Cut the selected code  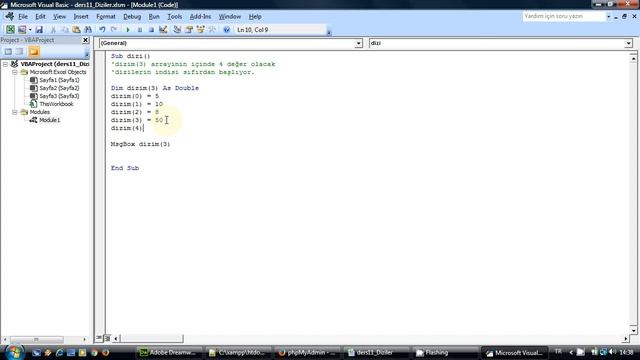click(53, 29)
